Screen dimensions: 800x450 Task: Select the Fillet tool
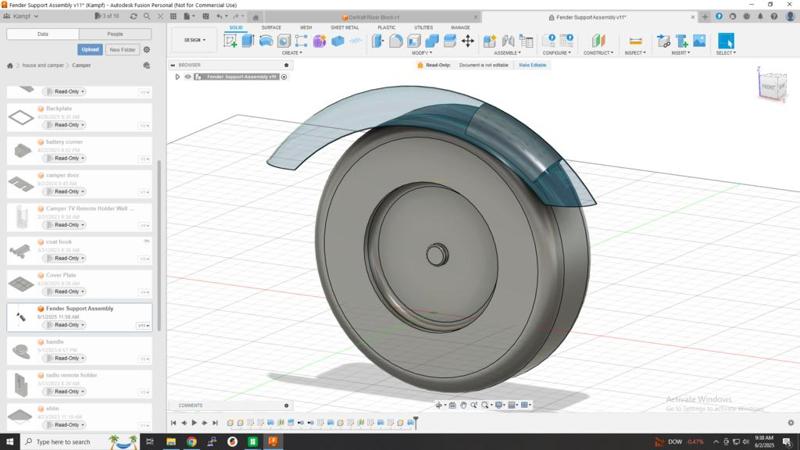(x=396, y=41)
